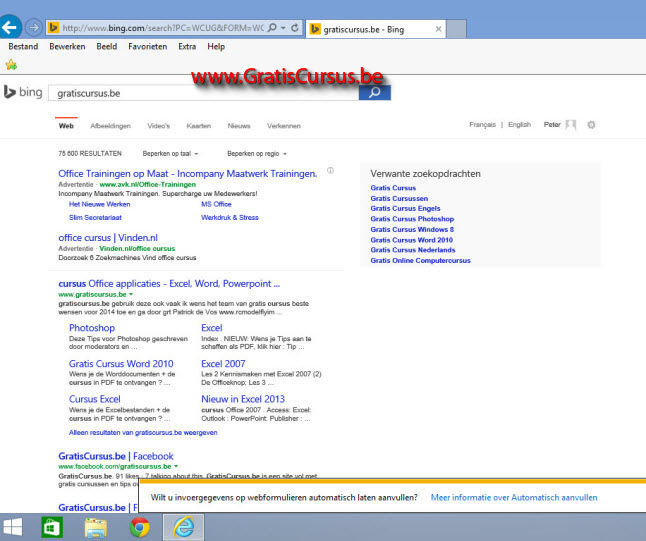The width and height of the screenshot is (646, 541).
Task: Click the blue Bing search button
Action: coord(374,93)
